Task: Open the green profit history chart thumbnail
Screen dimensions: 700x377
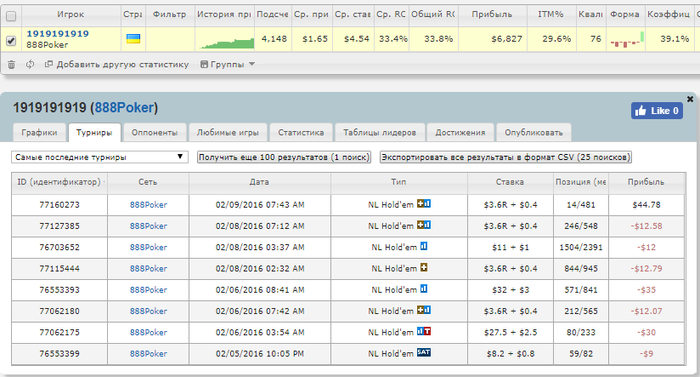Action: [x=227, y=43]
